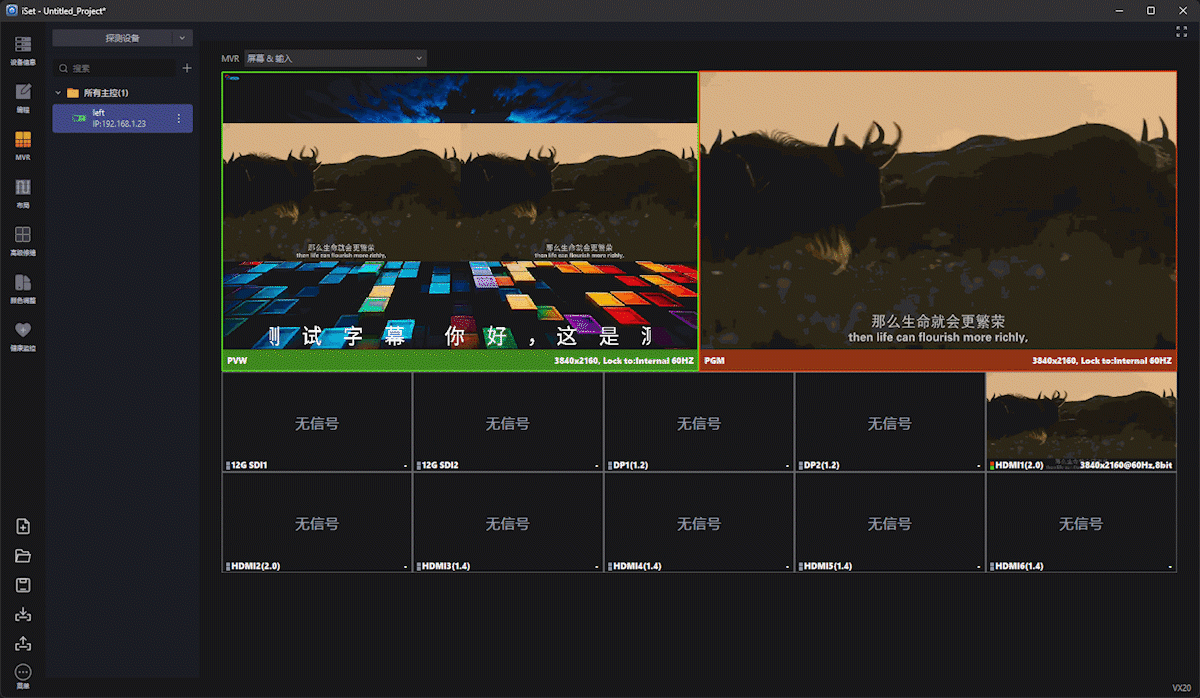Select the orange MVR sidebar icon

tap(22, 144)
